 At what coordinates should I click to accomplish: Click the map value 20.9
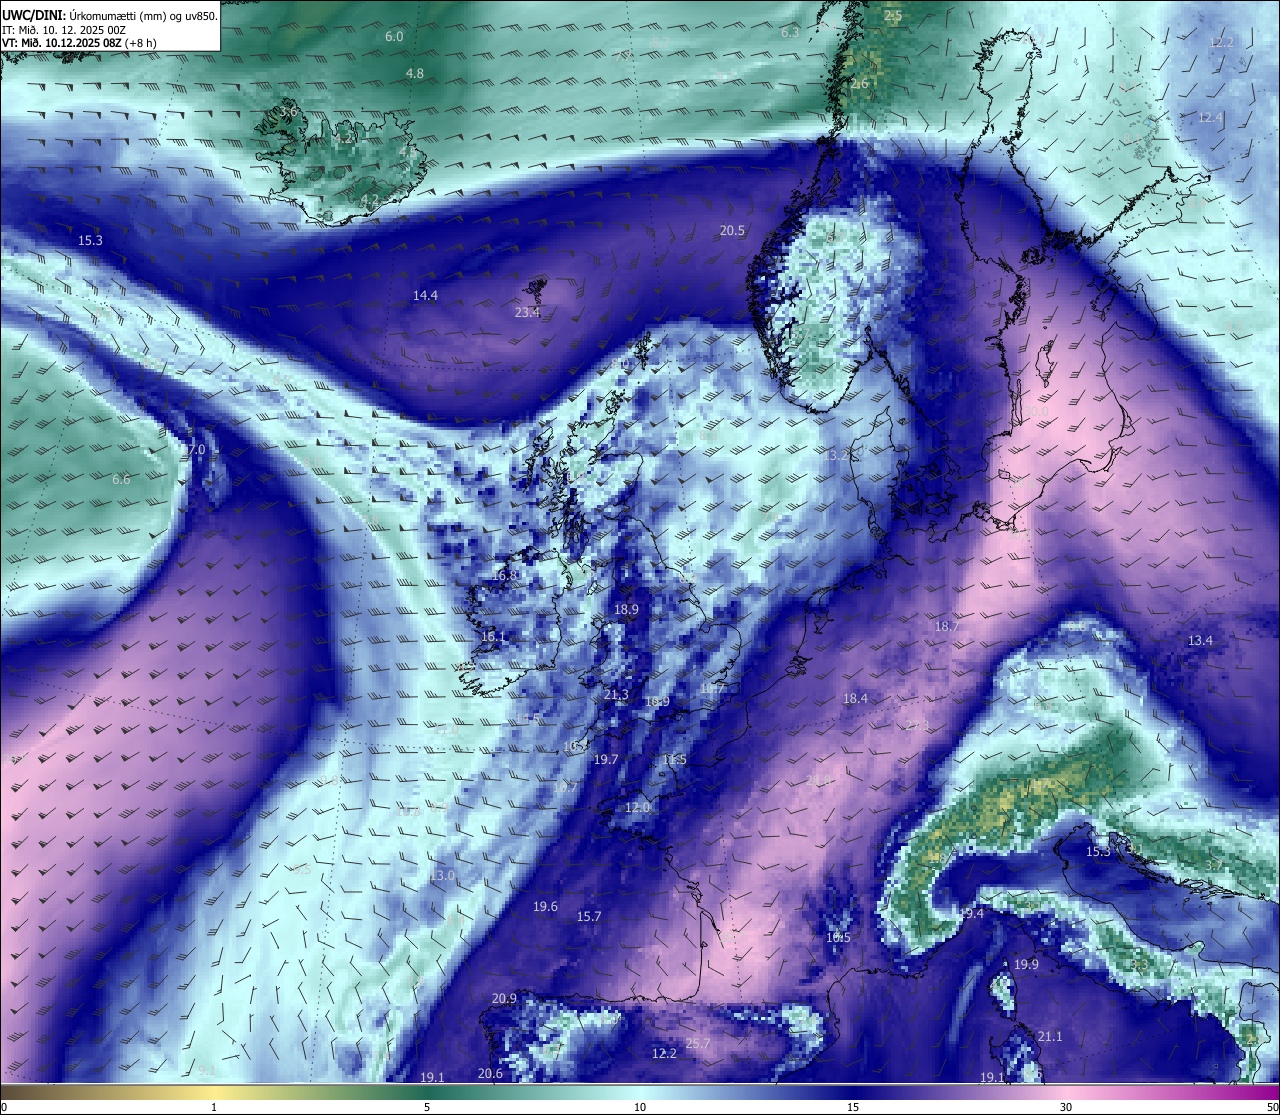click(504, 999)
